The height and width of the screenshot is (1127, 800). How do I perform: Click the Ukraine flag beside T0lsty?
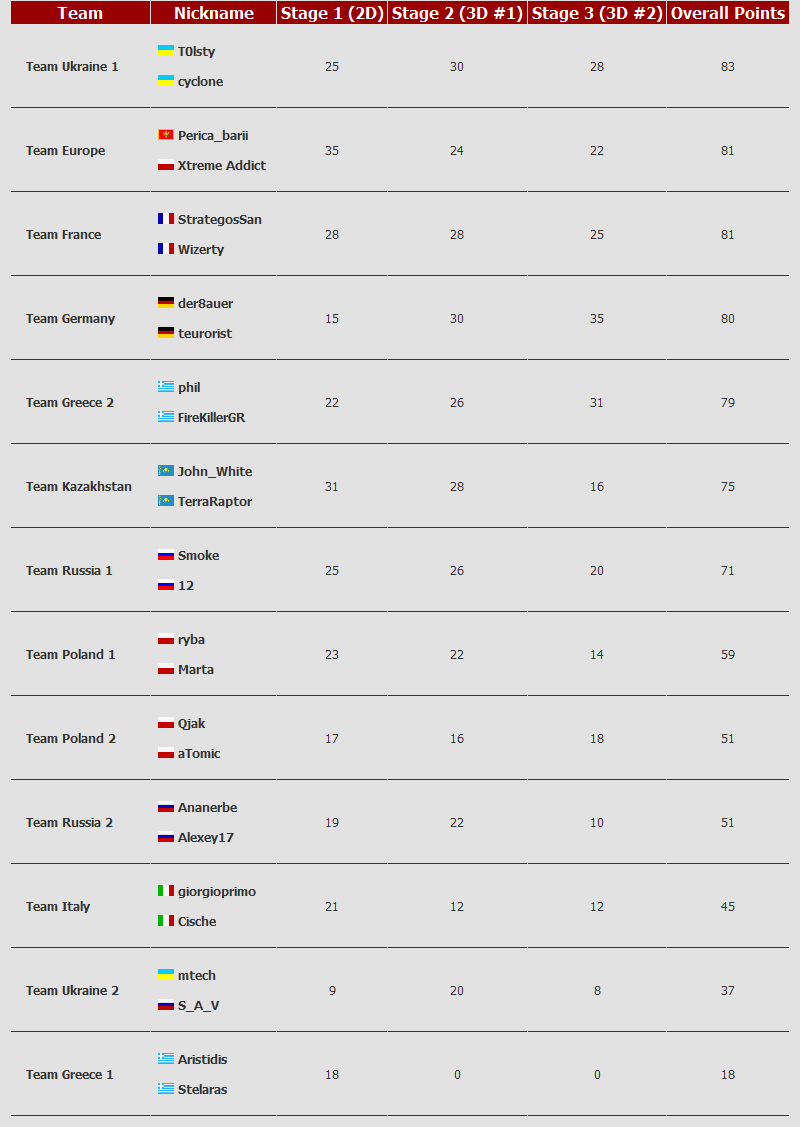(166, 50)
